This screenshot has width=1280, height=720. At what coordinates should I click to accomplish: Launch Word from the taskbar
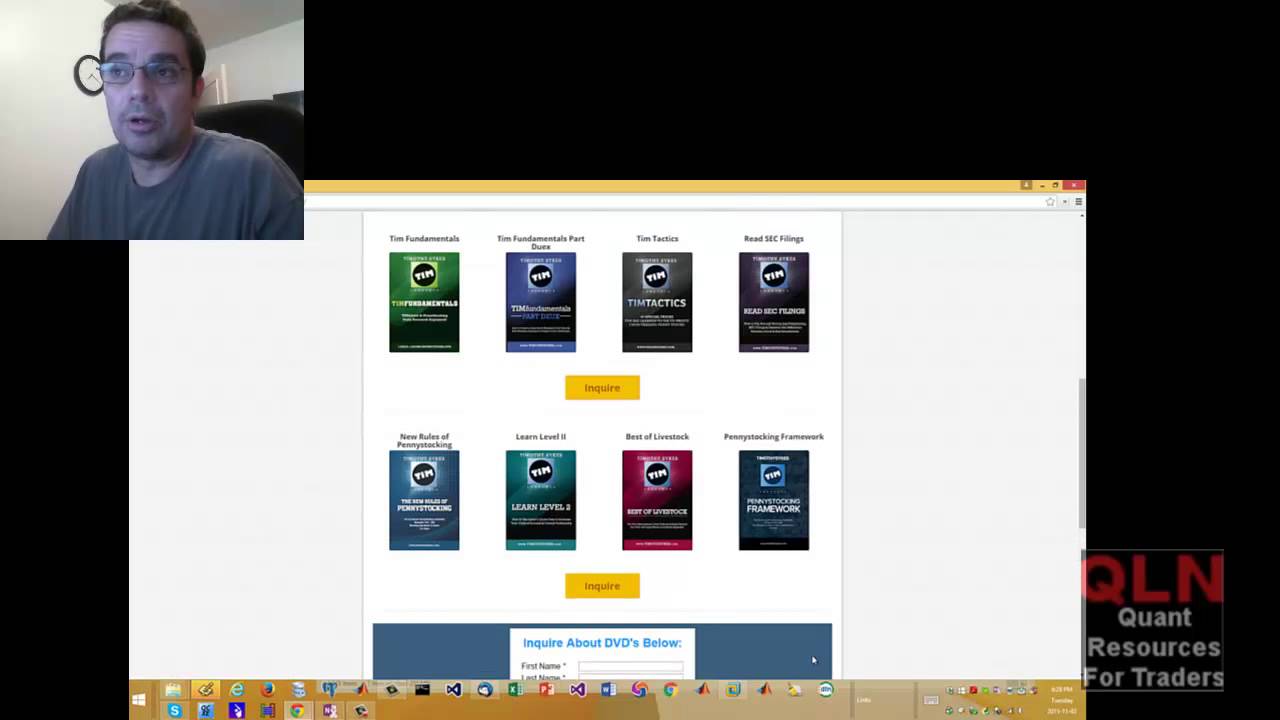(608, 690)
